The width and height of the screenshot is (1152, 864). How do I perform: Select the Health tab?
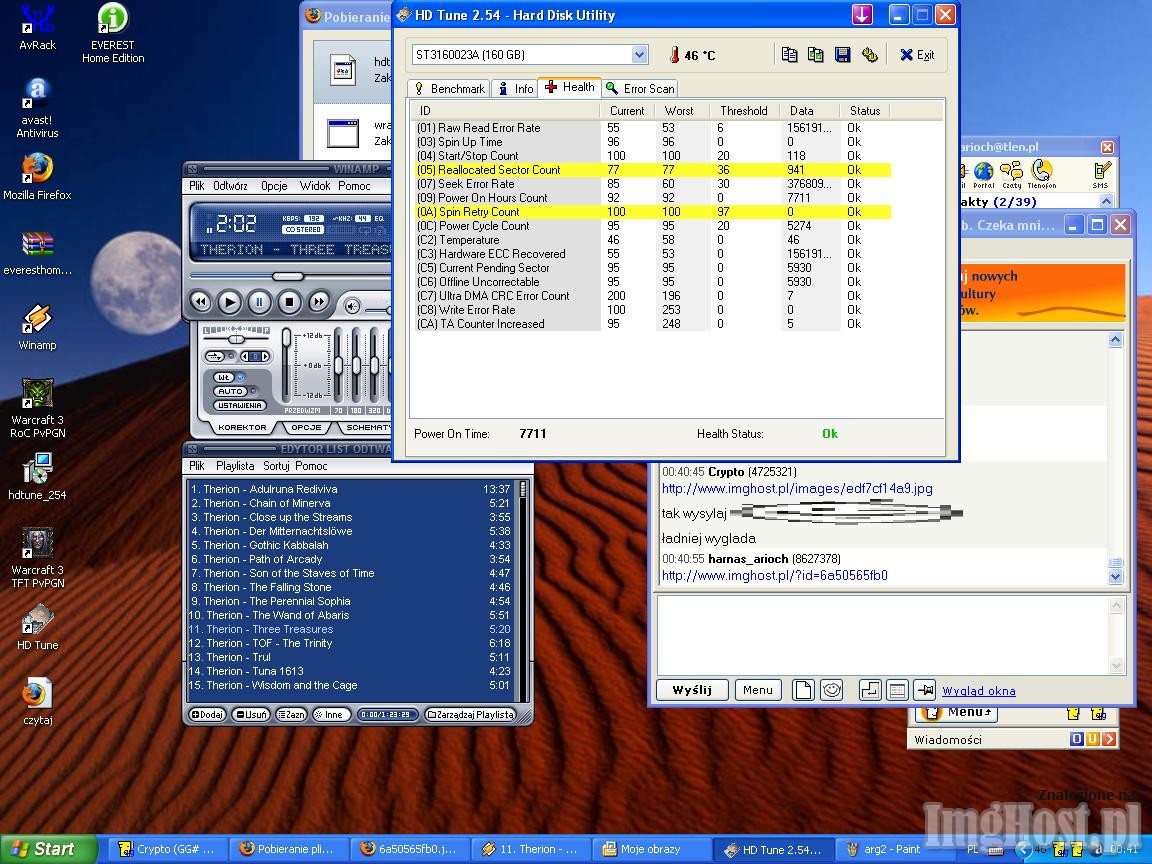point(570,87)
